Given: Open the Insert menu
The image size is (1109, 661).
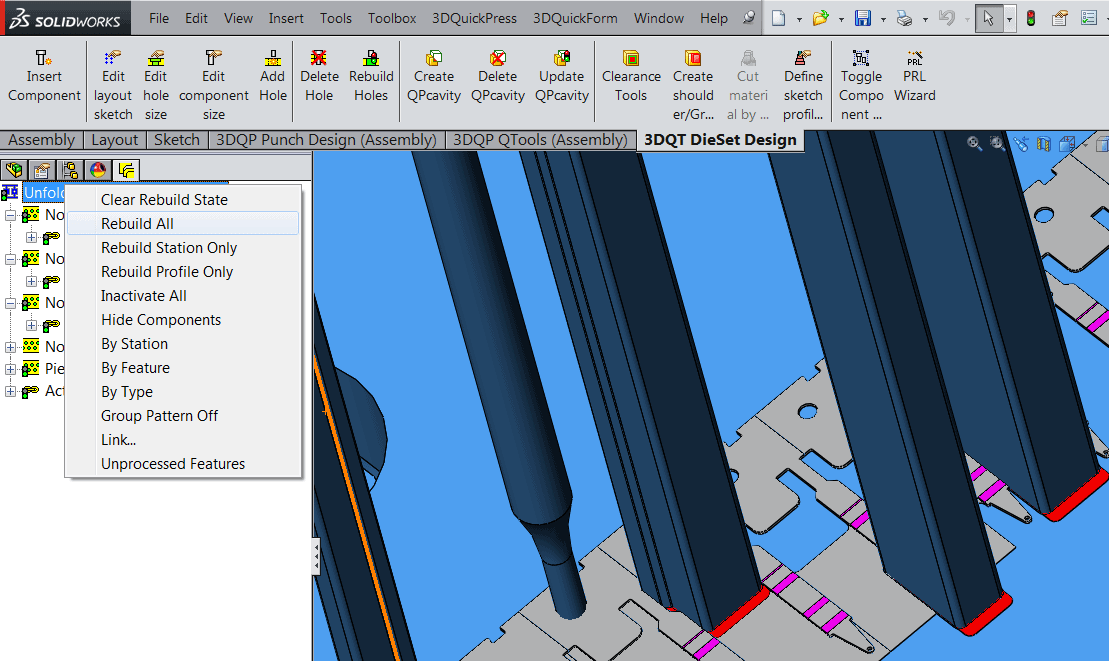Looking at the screenshot, I should [x=286, y=18].
